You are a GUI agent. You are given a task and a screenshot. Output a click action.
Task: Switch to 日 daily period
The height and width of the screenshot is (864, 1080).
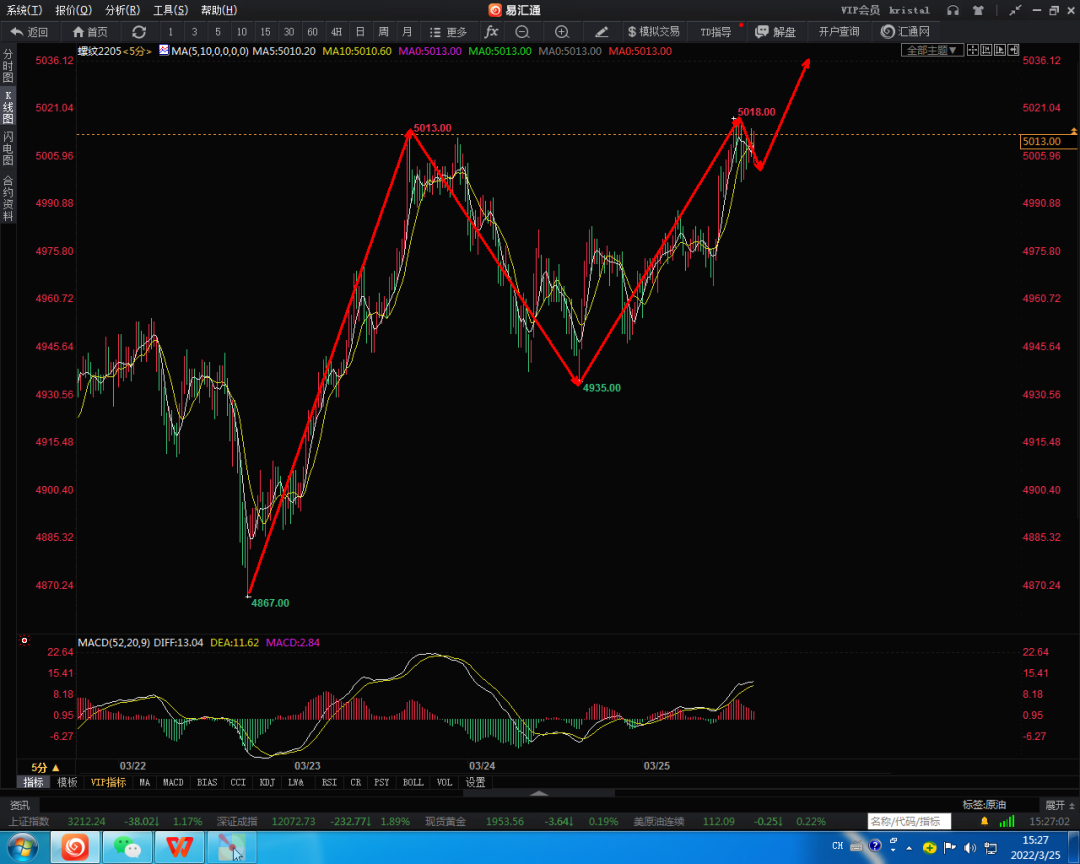(x=360, y=32)
